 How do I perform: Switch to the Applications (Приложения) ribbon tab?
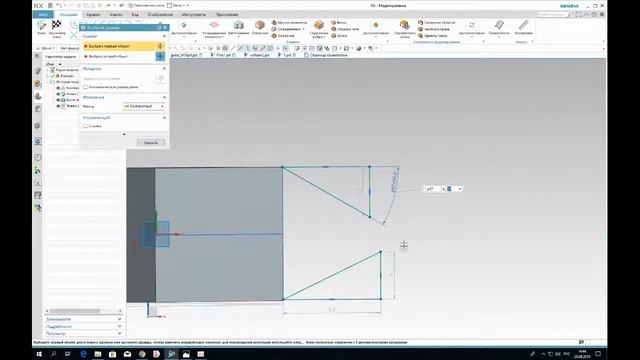click(x=227, y=14)
